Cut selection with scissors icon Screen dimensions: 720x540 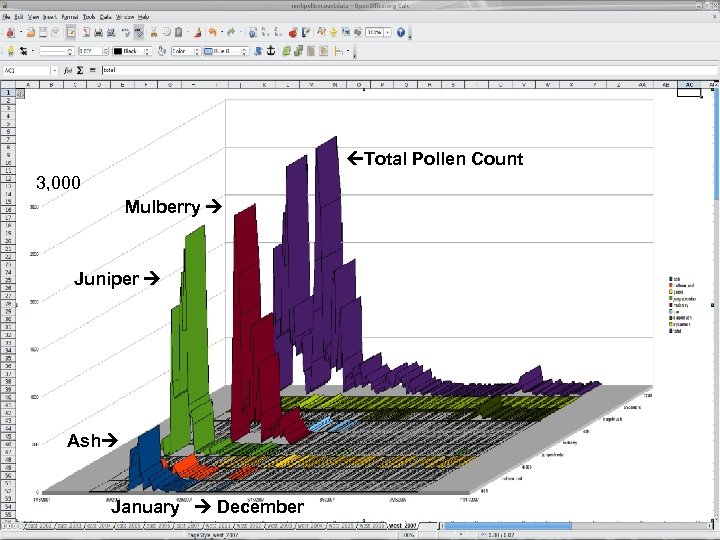[x=153, y=33]
